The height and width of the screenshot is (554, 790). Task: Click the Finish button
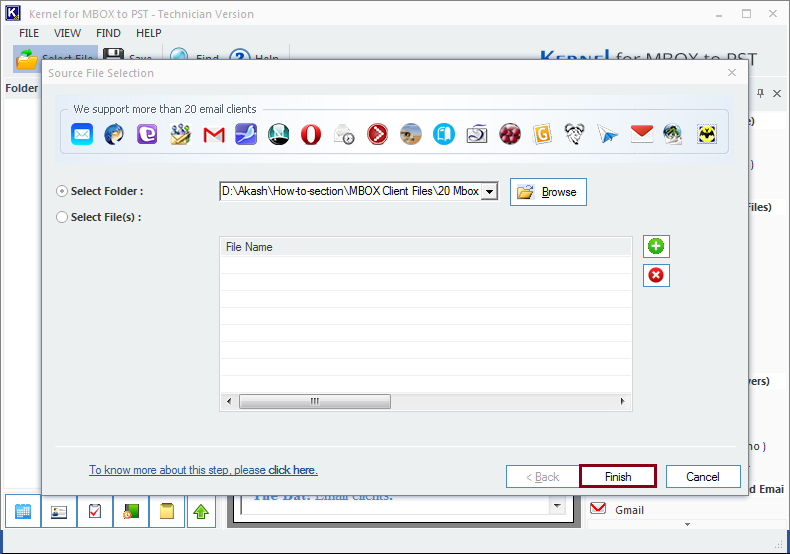(618, 476)
